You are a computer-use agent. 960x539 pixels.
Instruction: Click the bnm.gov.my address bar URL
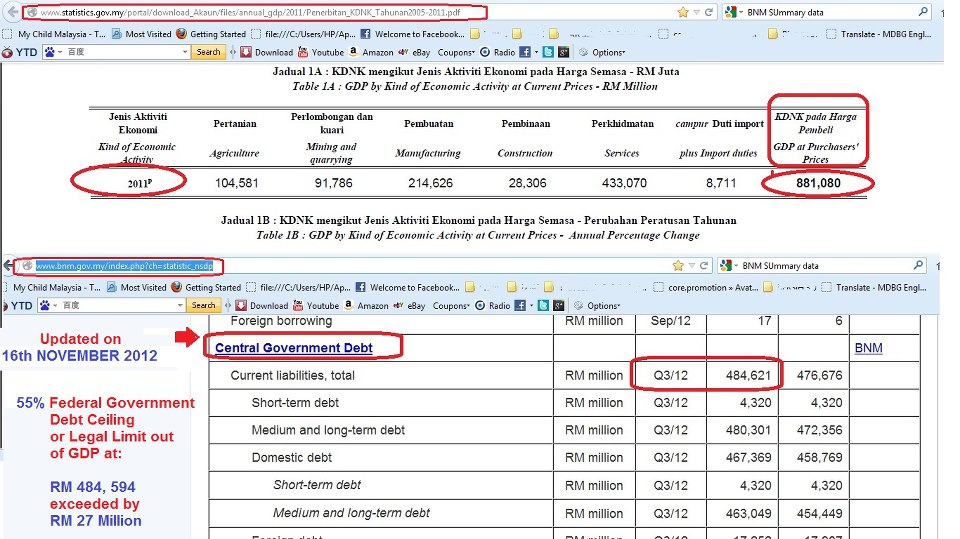click(x=124, y=266)
